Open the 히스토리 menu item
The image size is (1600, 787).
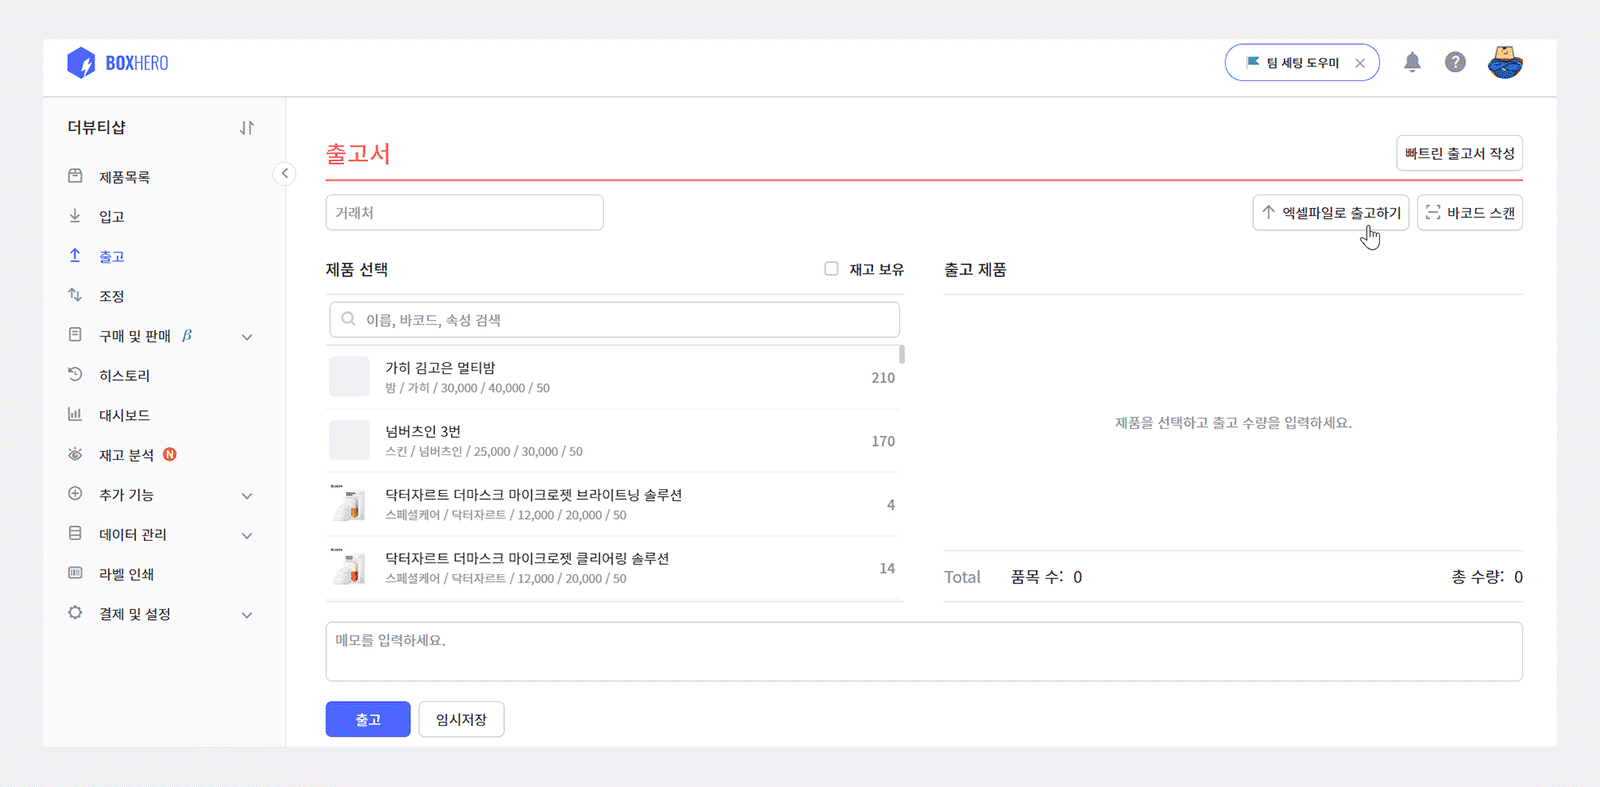124,376
